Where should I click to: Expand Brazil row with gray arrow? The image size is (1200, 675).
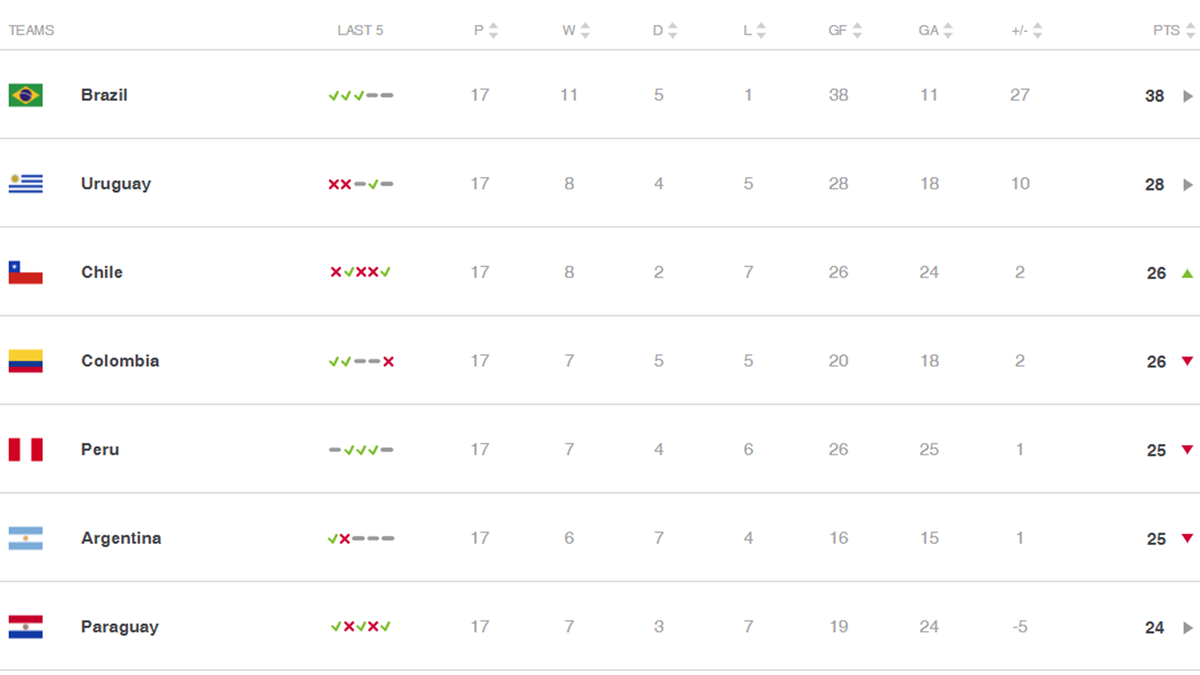point(1188,96)
